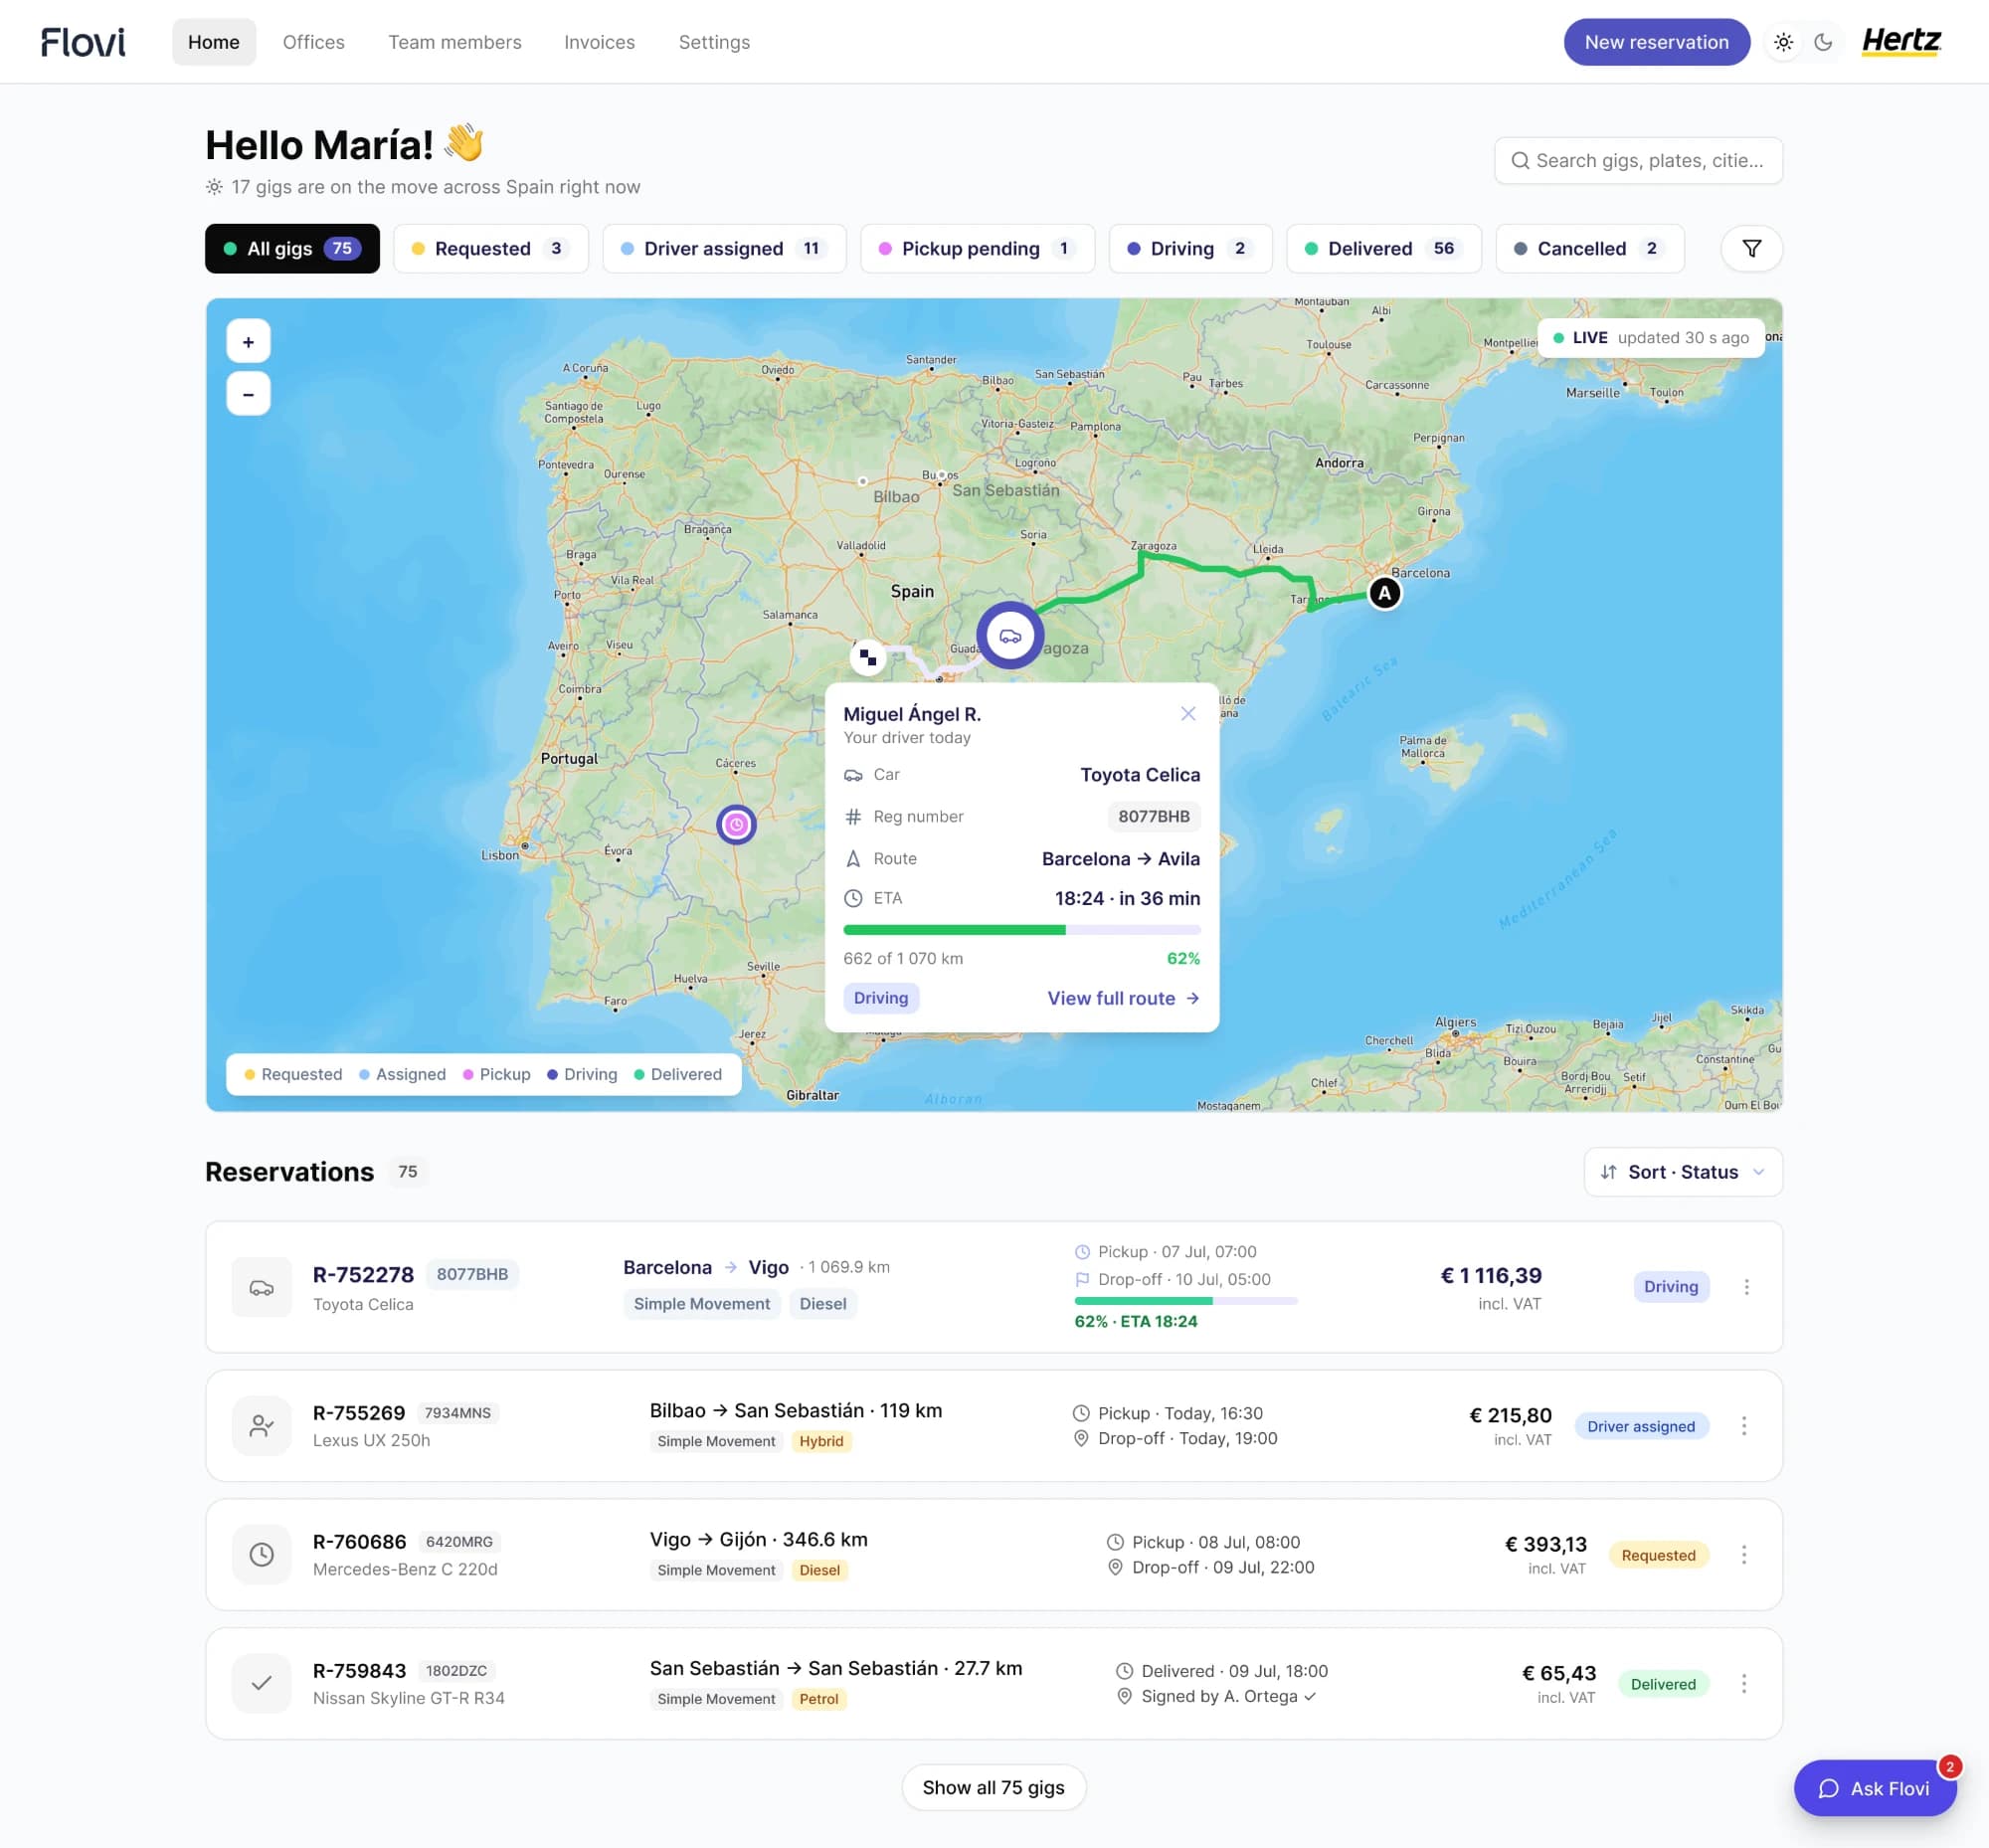Click the Reservations count badge 75

[408, 1172]
